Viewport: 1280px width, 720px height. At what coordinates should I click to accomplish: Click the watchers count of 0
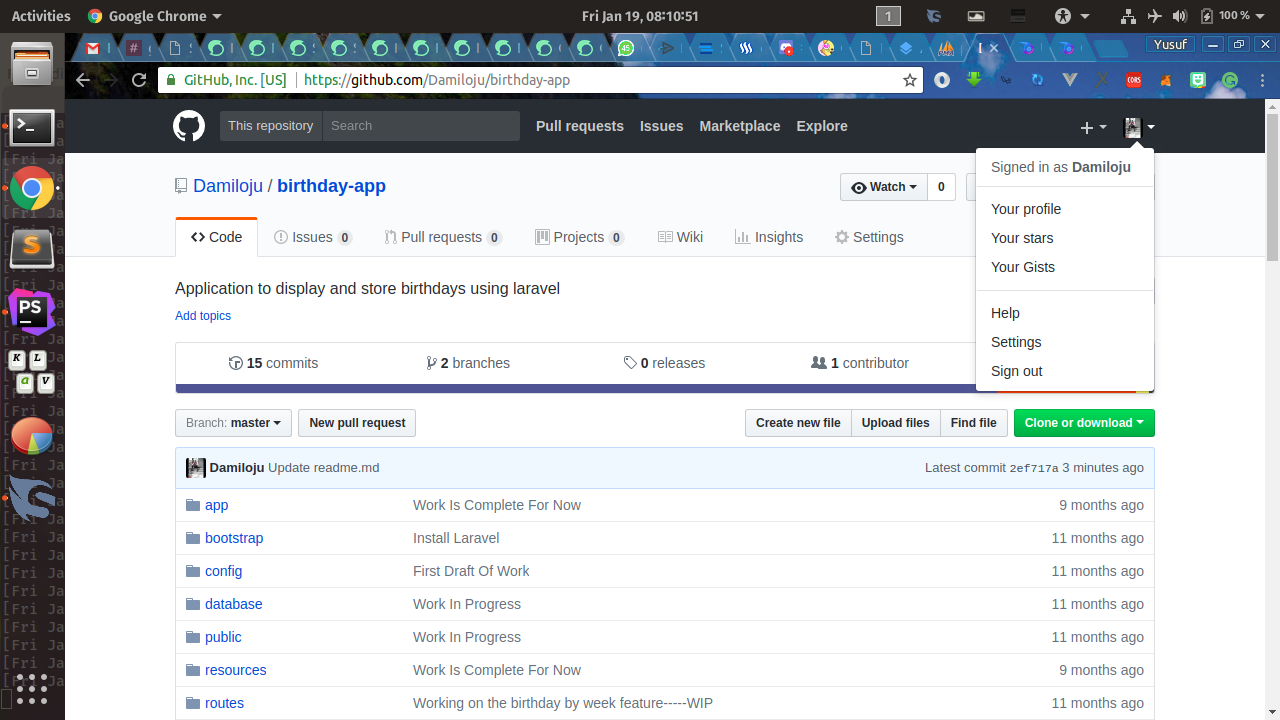(941, 187)
